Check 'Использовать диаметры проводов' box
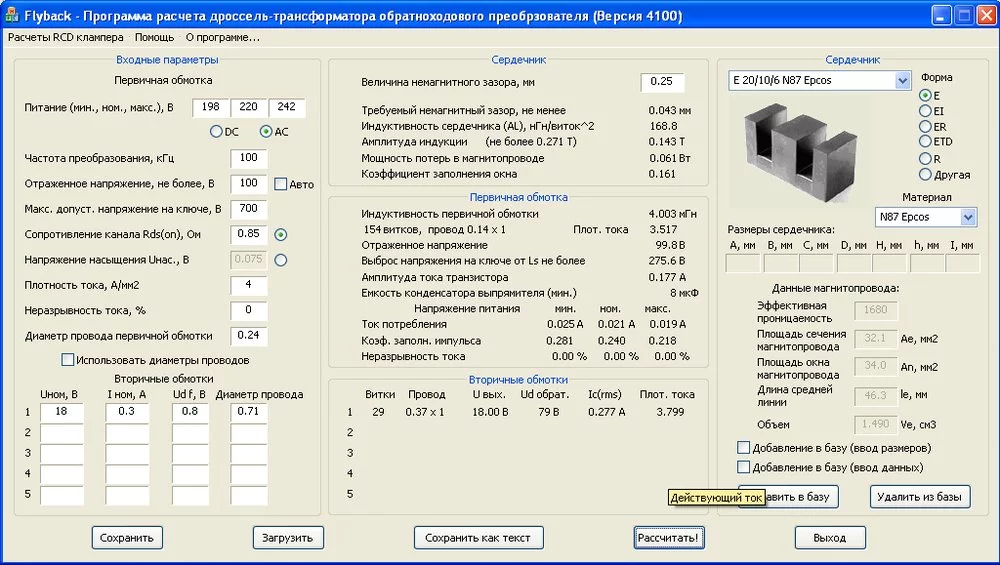This screenshot has width=1000, height=565. 68,360
